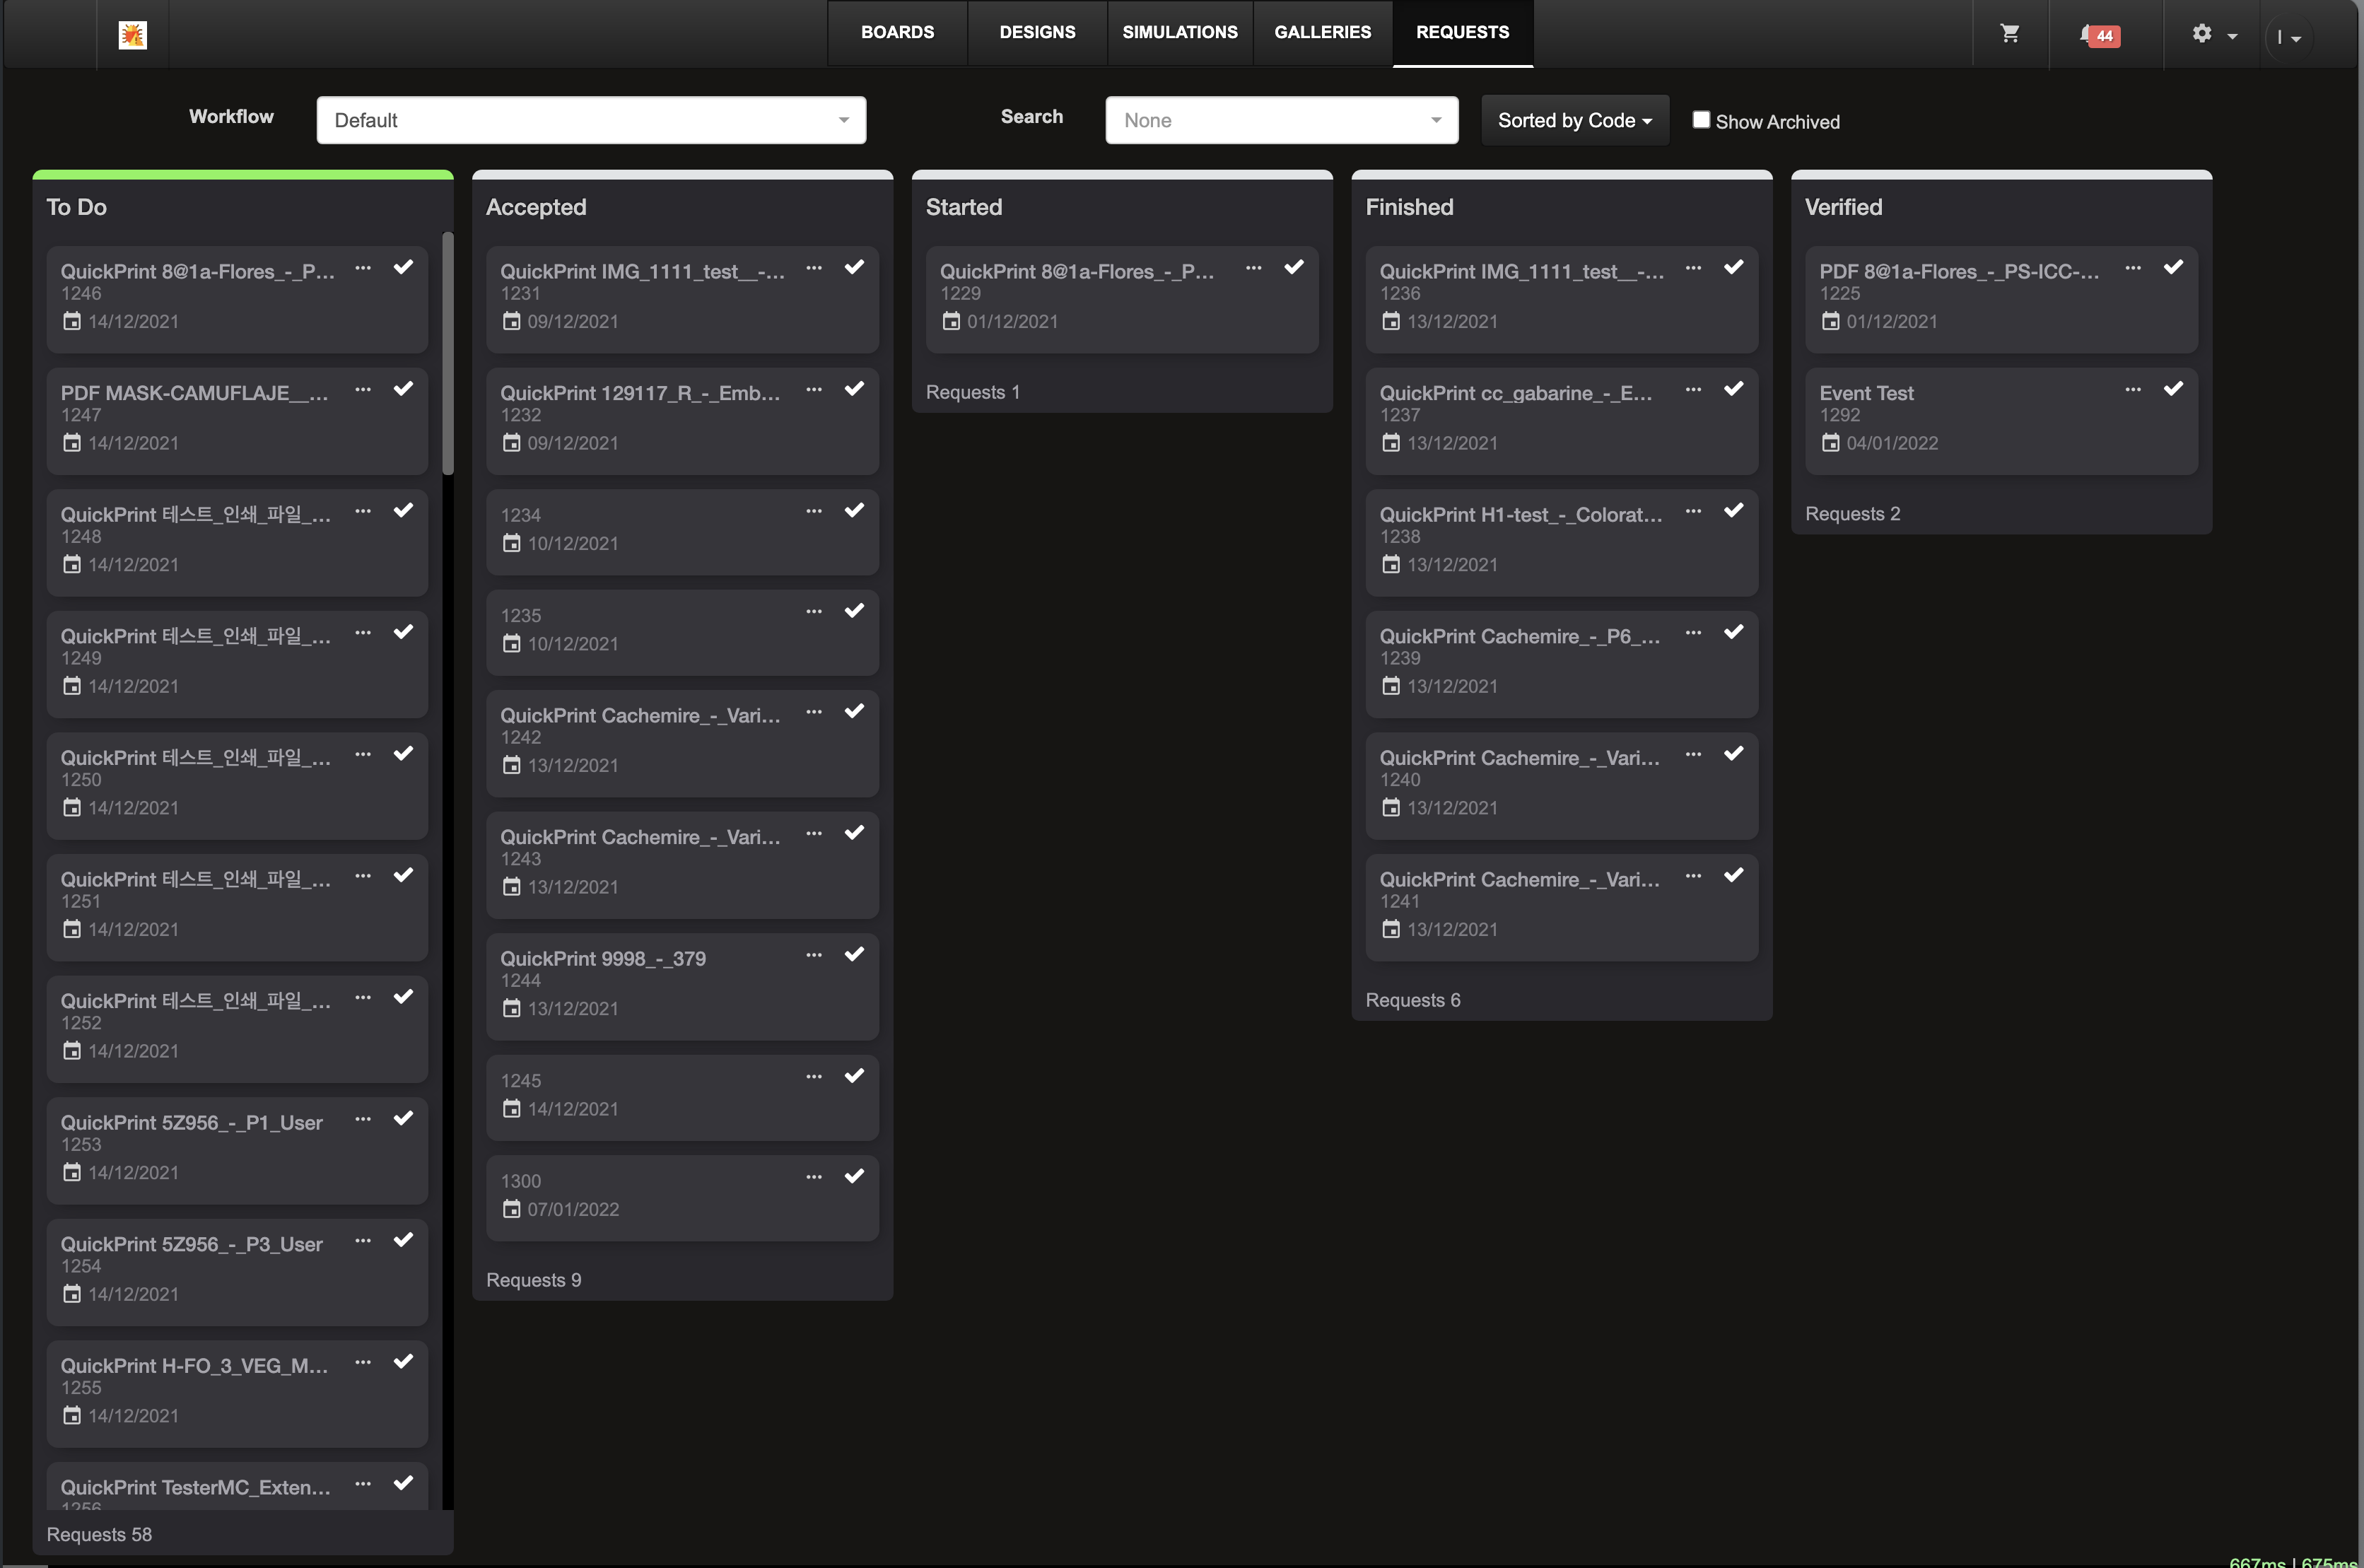Expand the Sorted by Code menu
The image size is (2364, 1568).
[1574, 120]
